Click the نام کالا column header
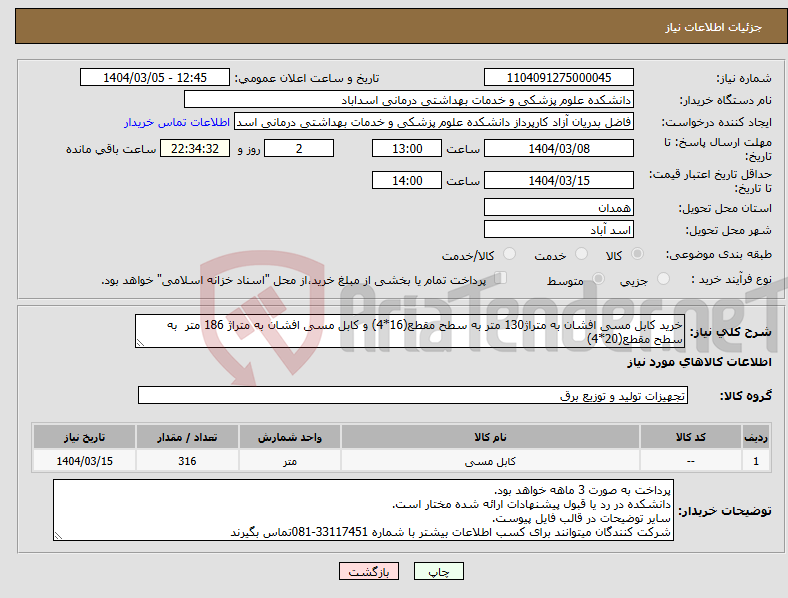The image size is (788, 598). pyautogui.click(x=490, y=437)
